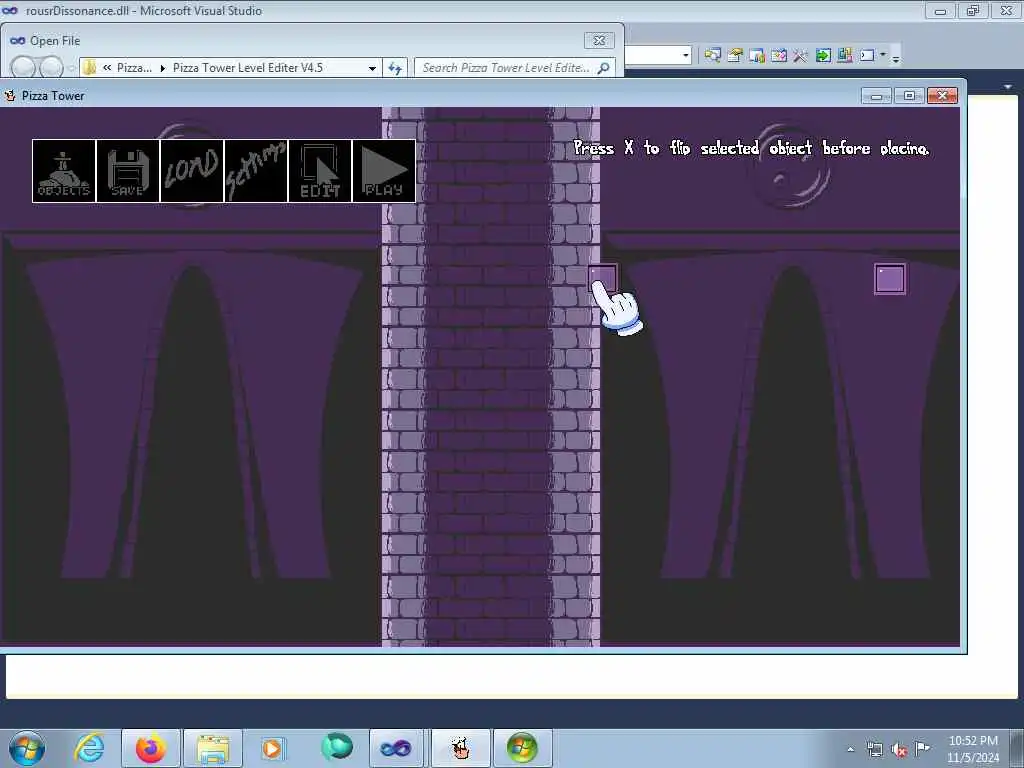Click the Solution Explorer icon in Visual Studio toolbar

click(712, 56)
